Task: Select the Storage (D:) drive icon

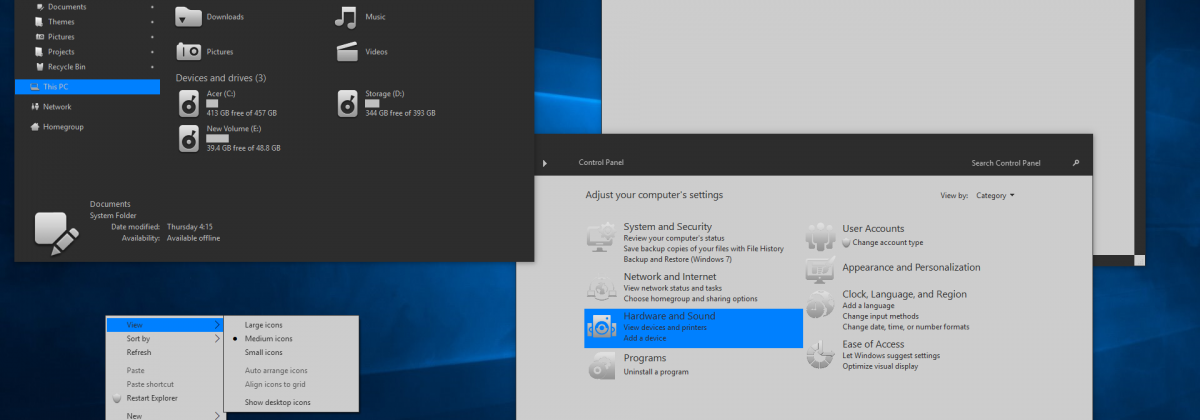Action: 347,103
